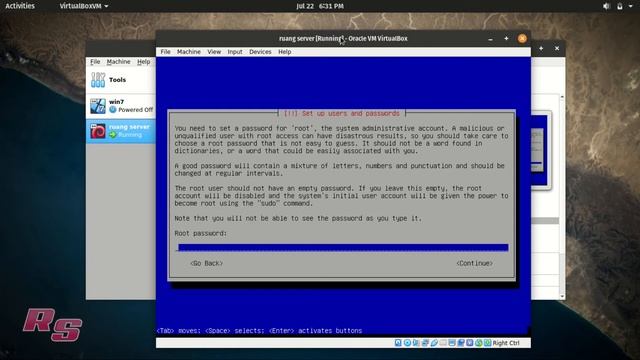
Task: Expand the VirtualBoxVM application menu
Action: (84, 6)
